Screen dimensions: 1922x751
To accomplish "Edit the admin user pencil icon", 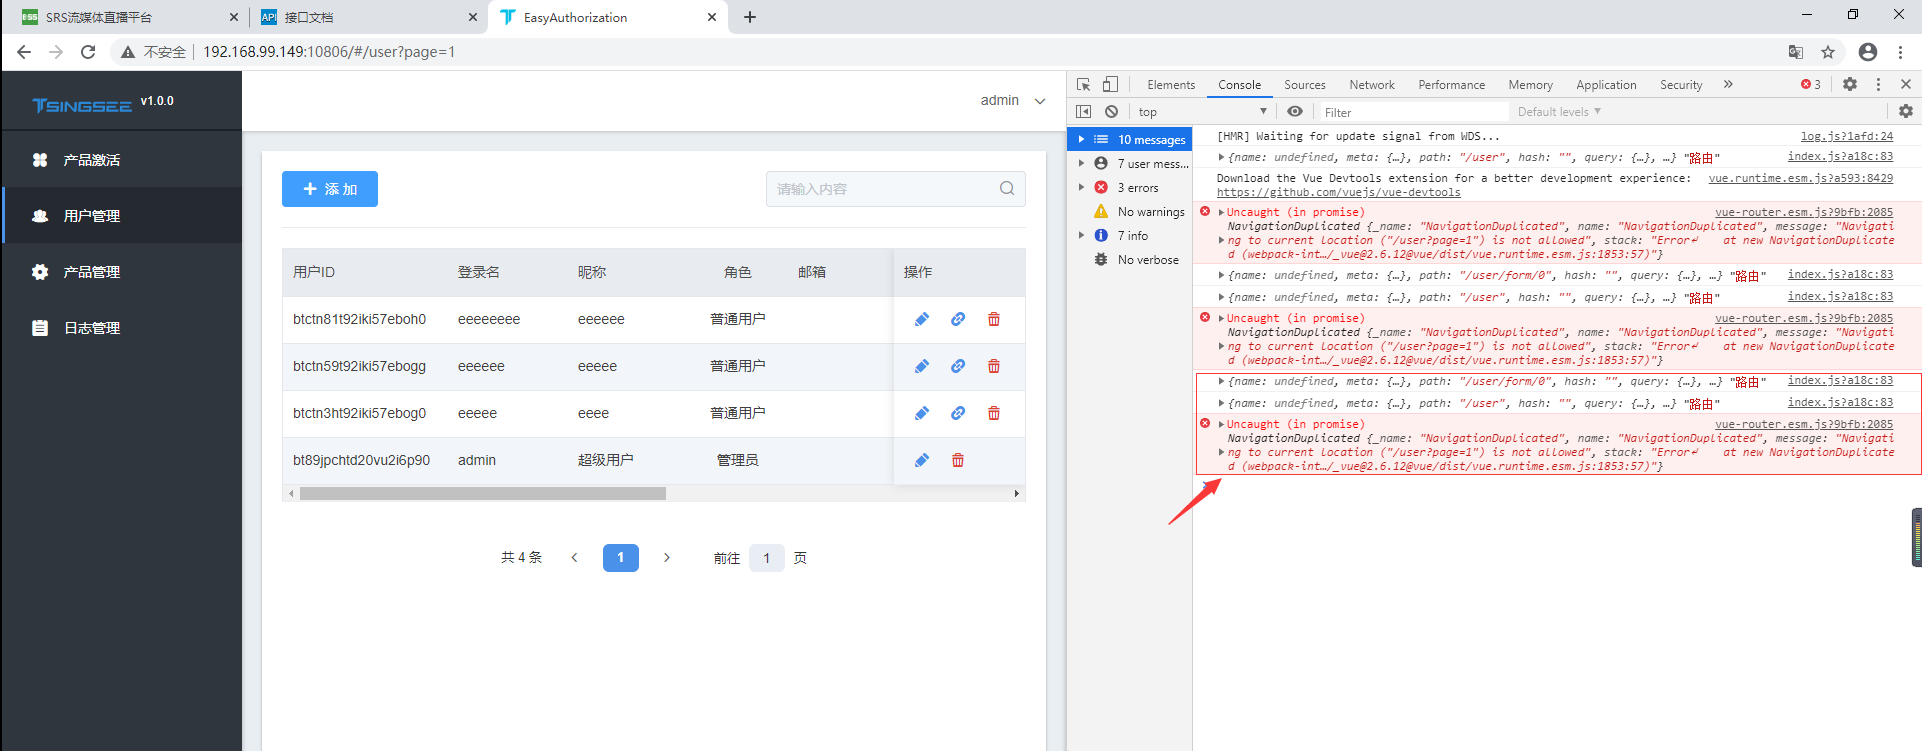I will pyautogui.click(x=922, y=460).
